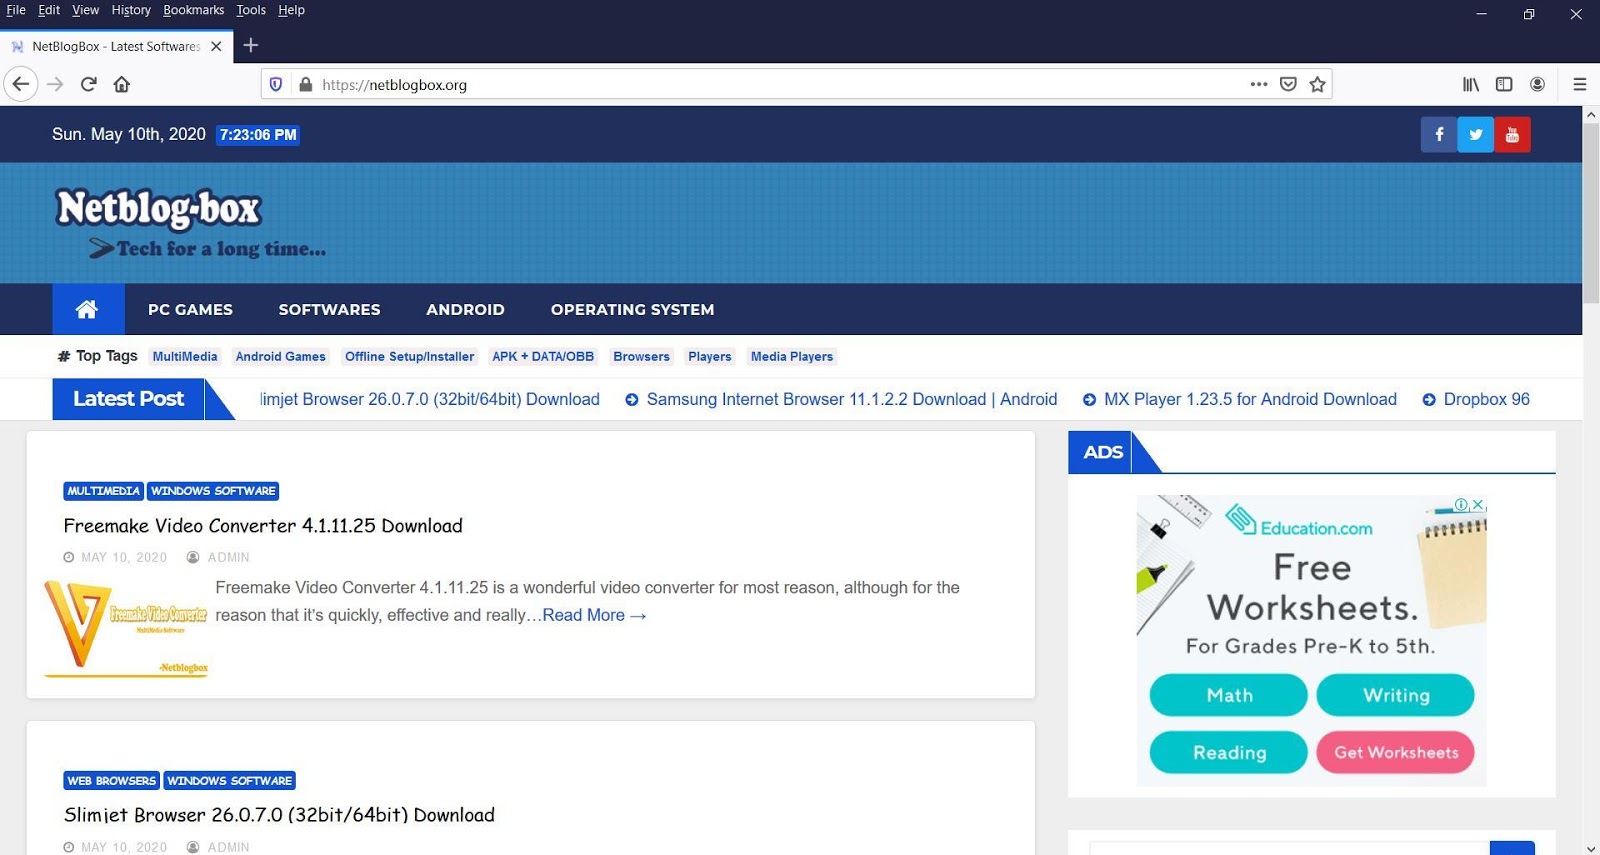Click Read More on Freemake post
The width and height of the screenshot is (1600, 855).
(x=594, y=615)
